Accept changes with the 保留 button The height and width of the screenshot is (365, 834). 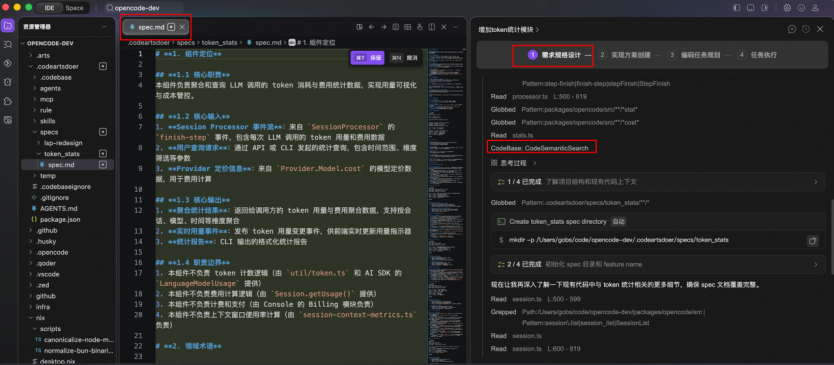click(x=369, y=57)
